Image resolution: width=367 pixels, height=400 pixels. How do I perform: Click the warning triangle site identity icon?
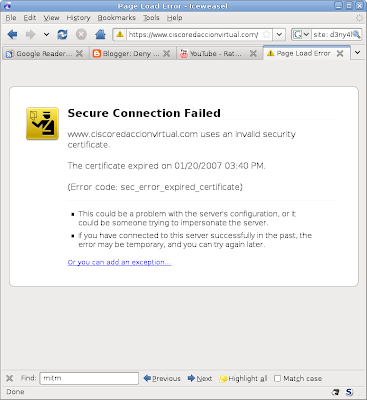(120, 34)
